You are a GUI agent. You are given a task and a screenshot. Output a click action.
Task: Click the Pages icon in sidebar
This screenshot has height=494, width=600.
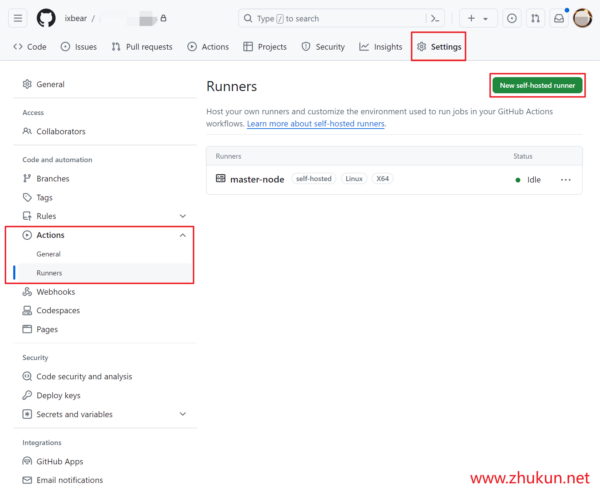(27, 329)
